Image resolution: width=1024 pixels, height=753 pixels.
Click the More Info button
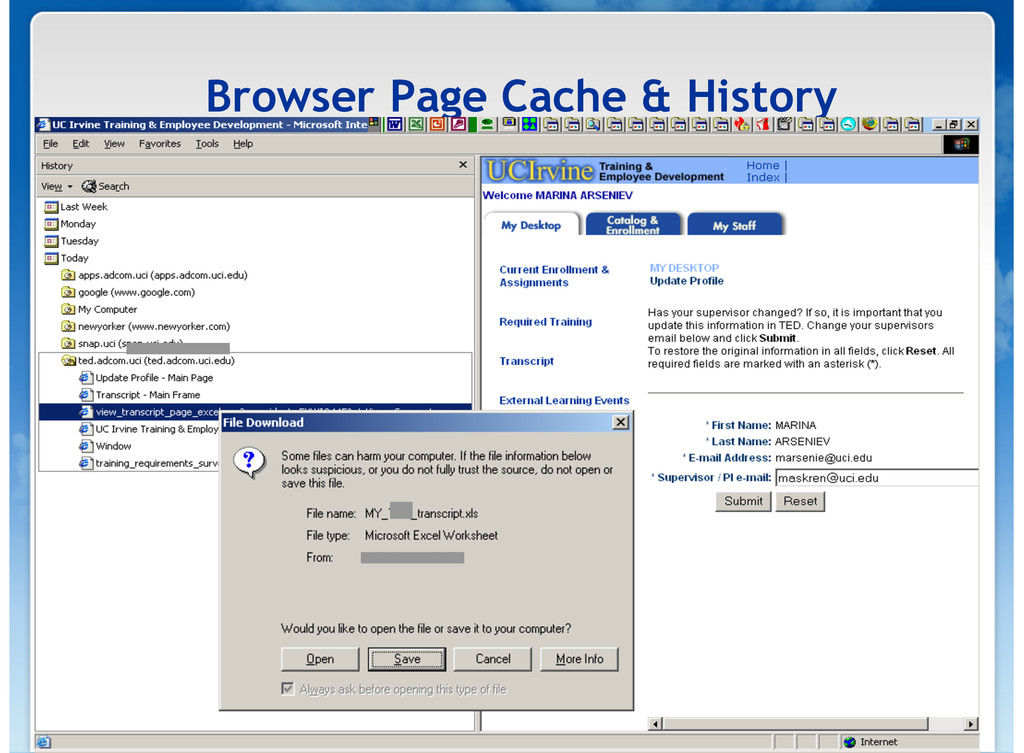(579, 659)
